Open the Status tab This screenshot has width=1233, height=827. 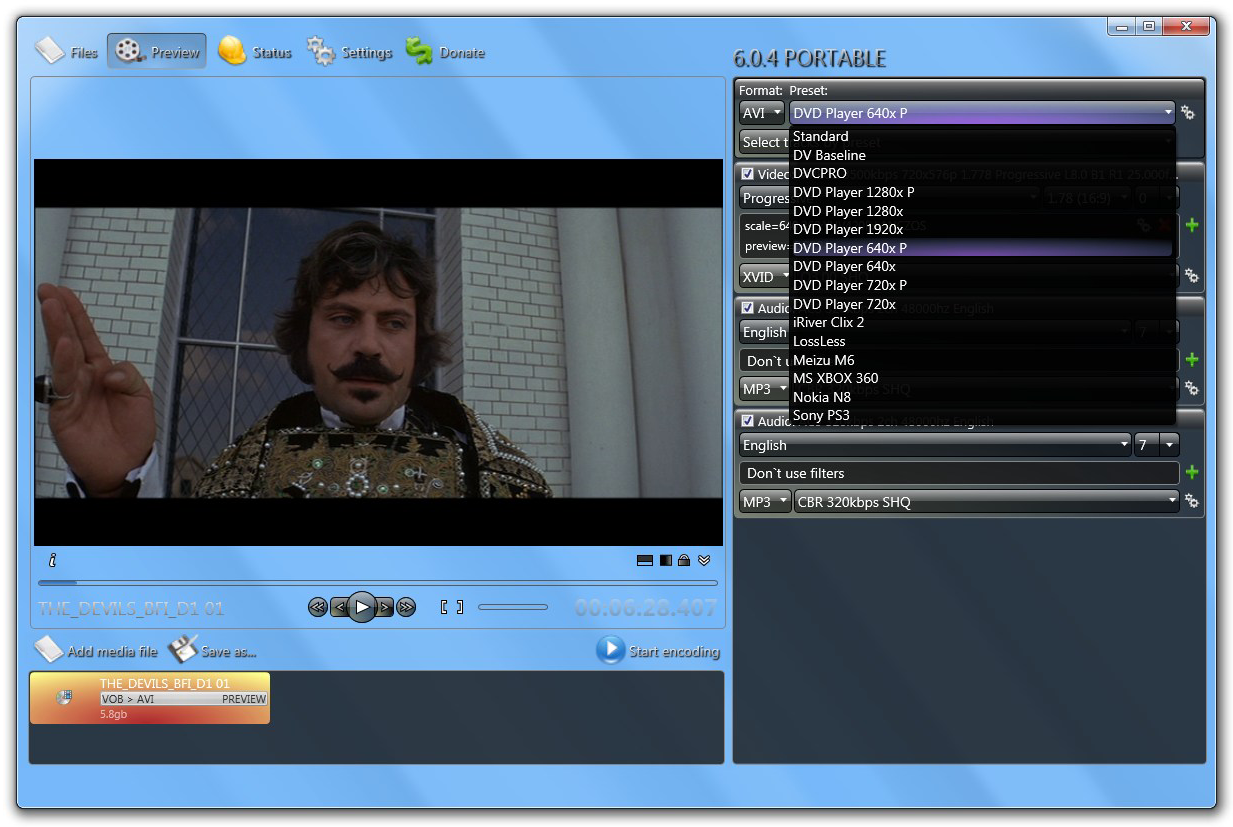pos(255,51)
